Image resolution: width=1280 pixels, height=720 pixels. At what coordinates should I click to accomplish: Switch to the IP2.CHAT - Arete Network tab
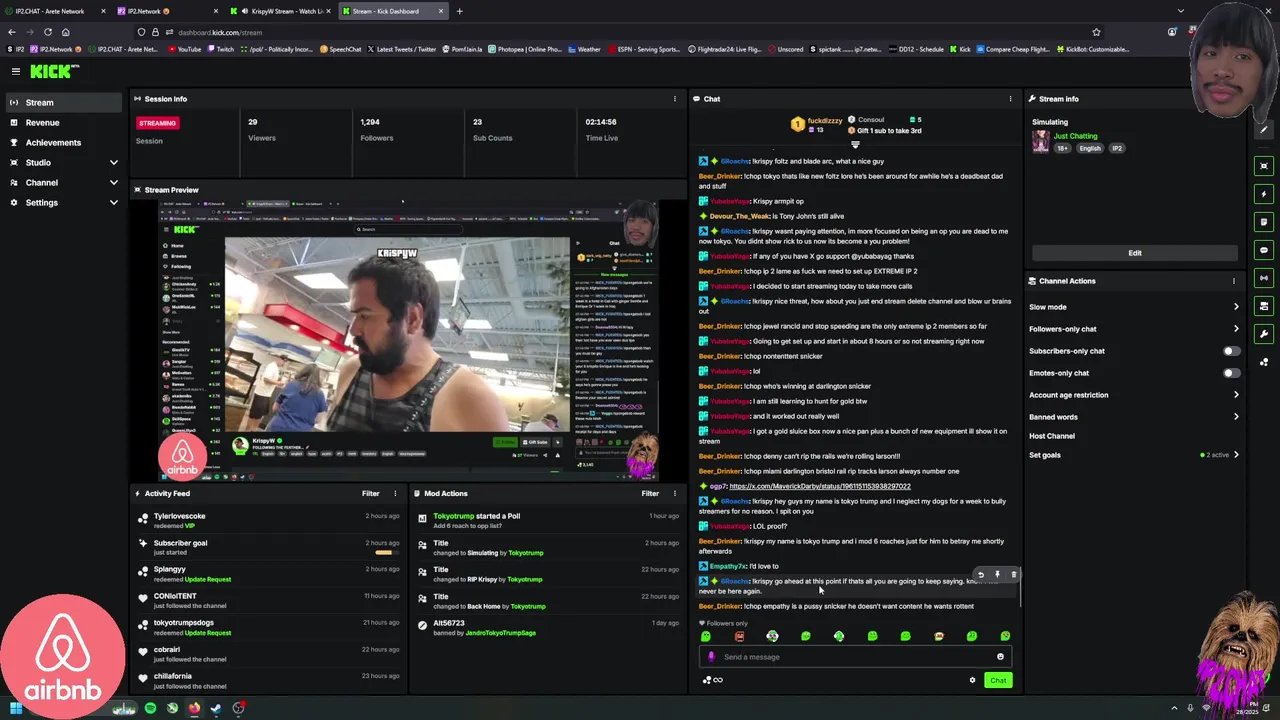(x=56, y=11)
